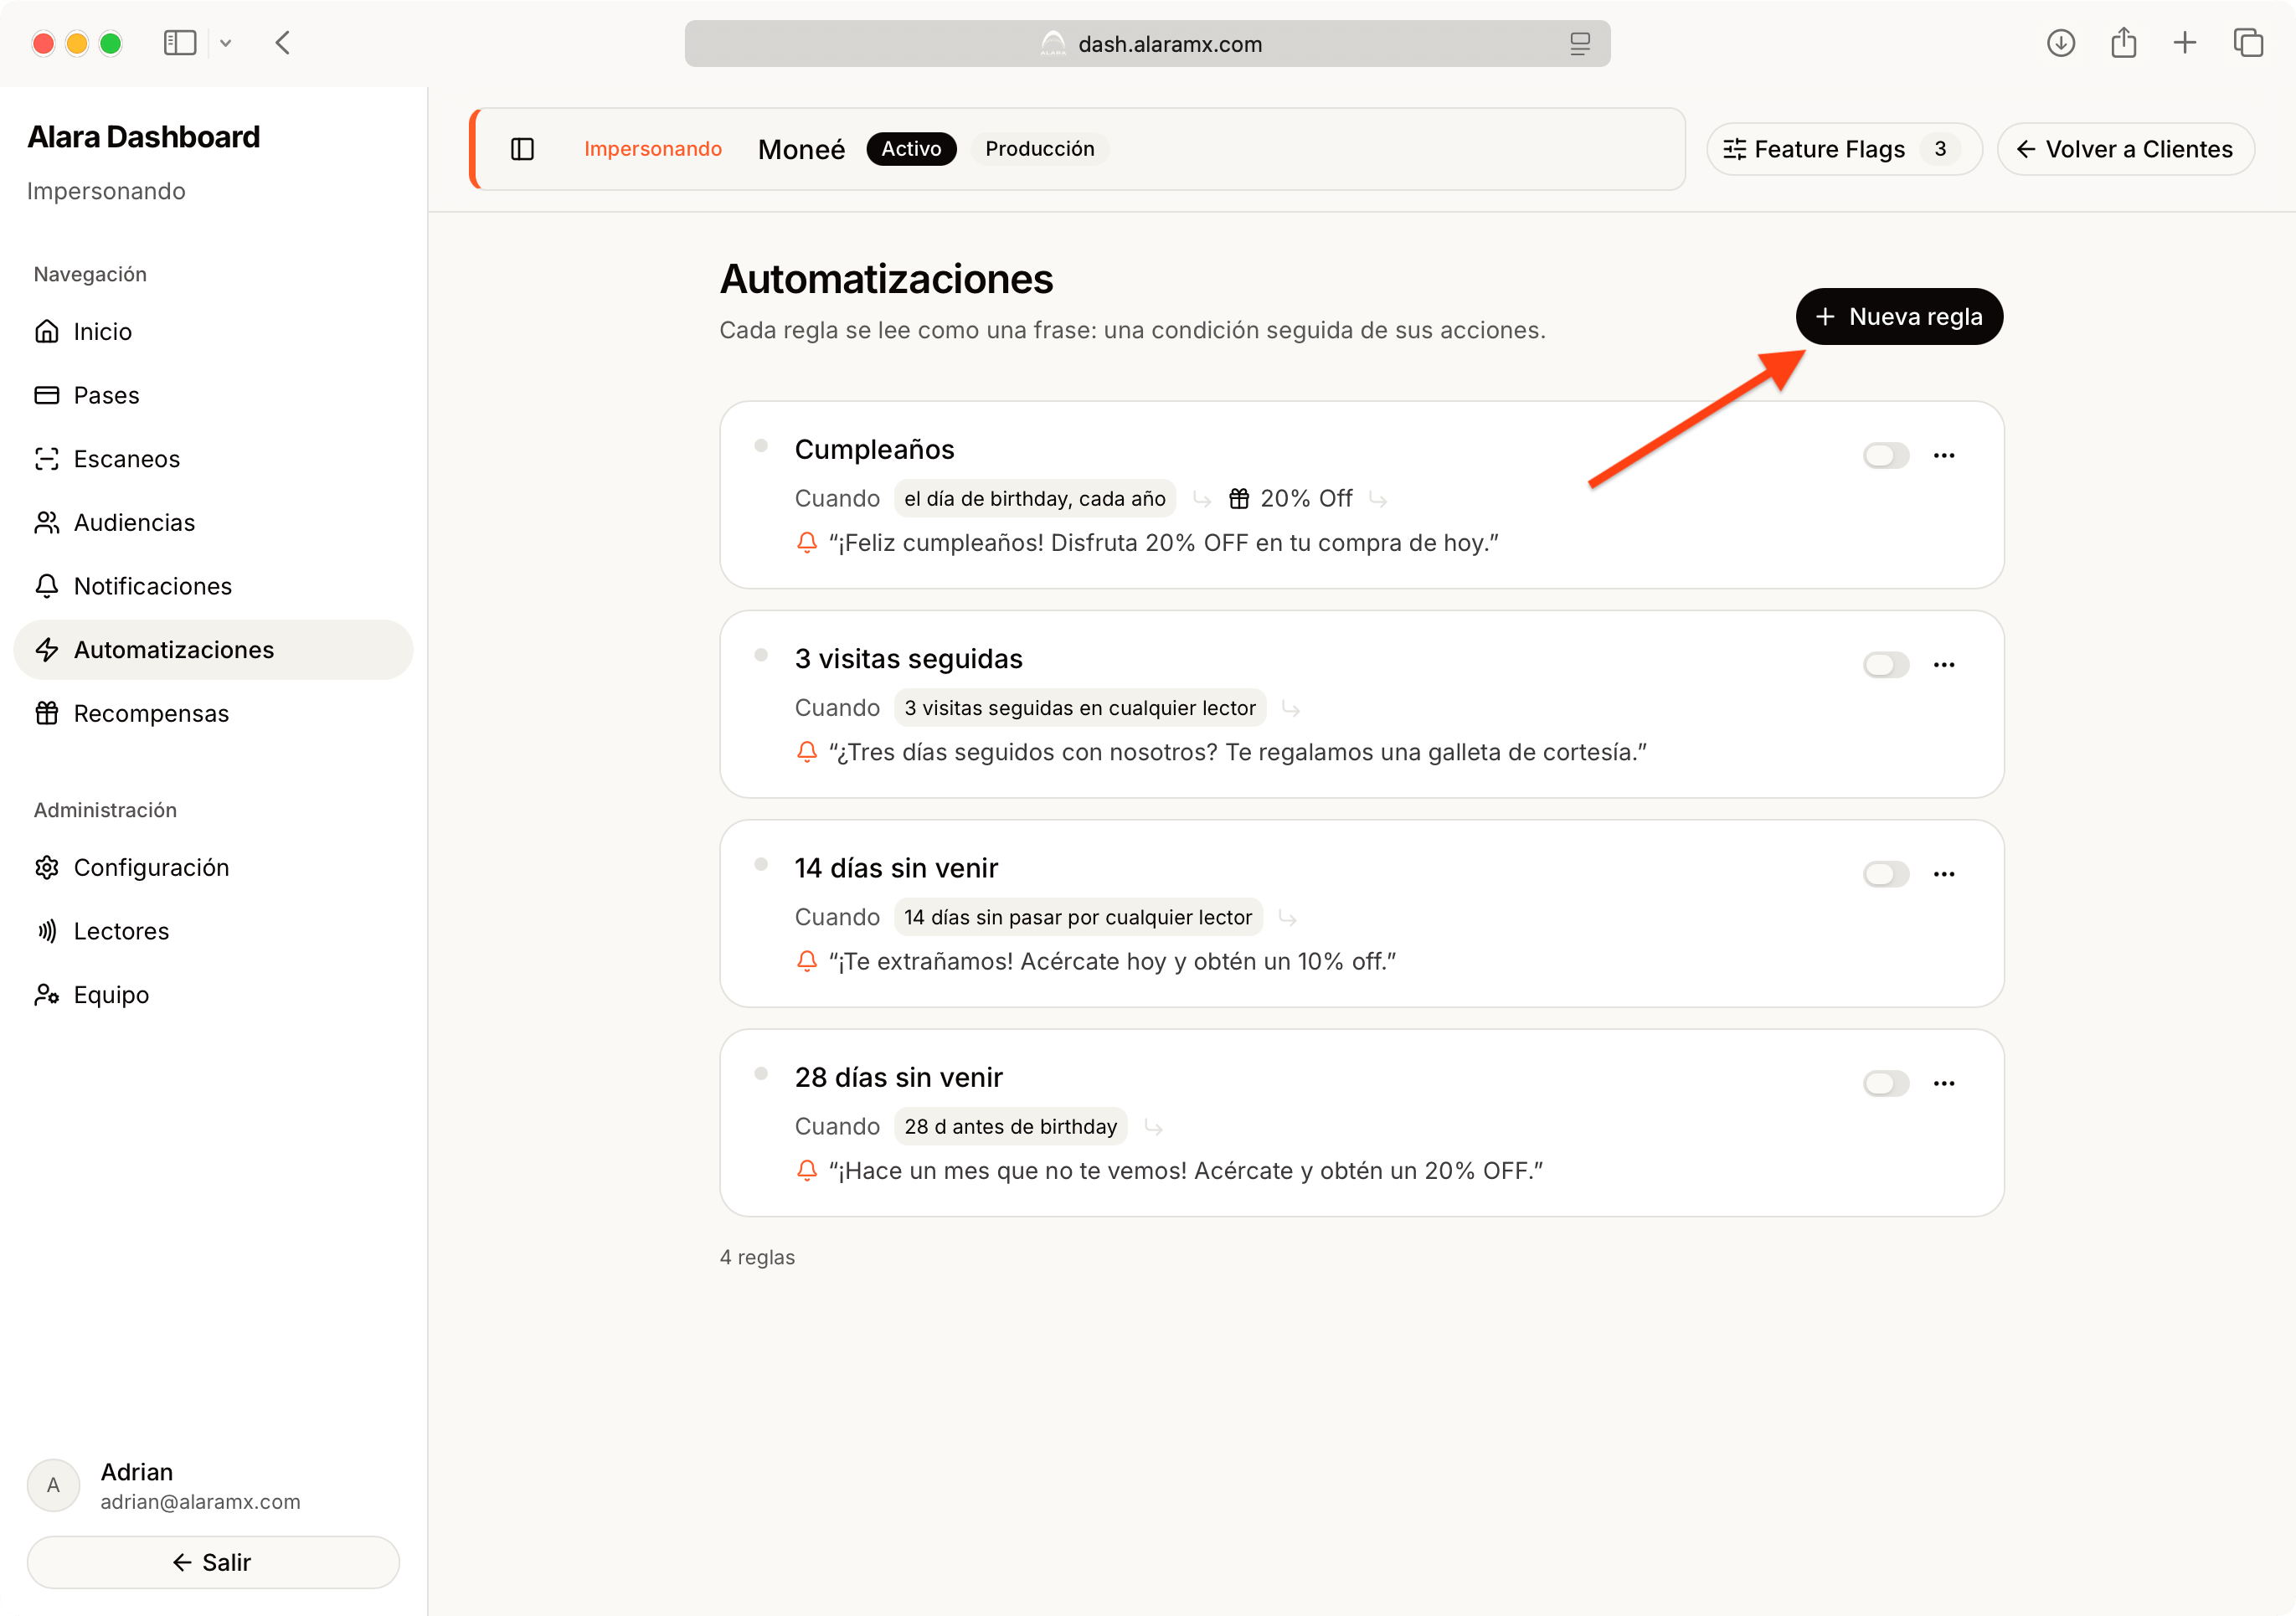
Task: Click the 20% Off reward gift icon
Action: tap(1239, 499)
